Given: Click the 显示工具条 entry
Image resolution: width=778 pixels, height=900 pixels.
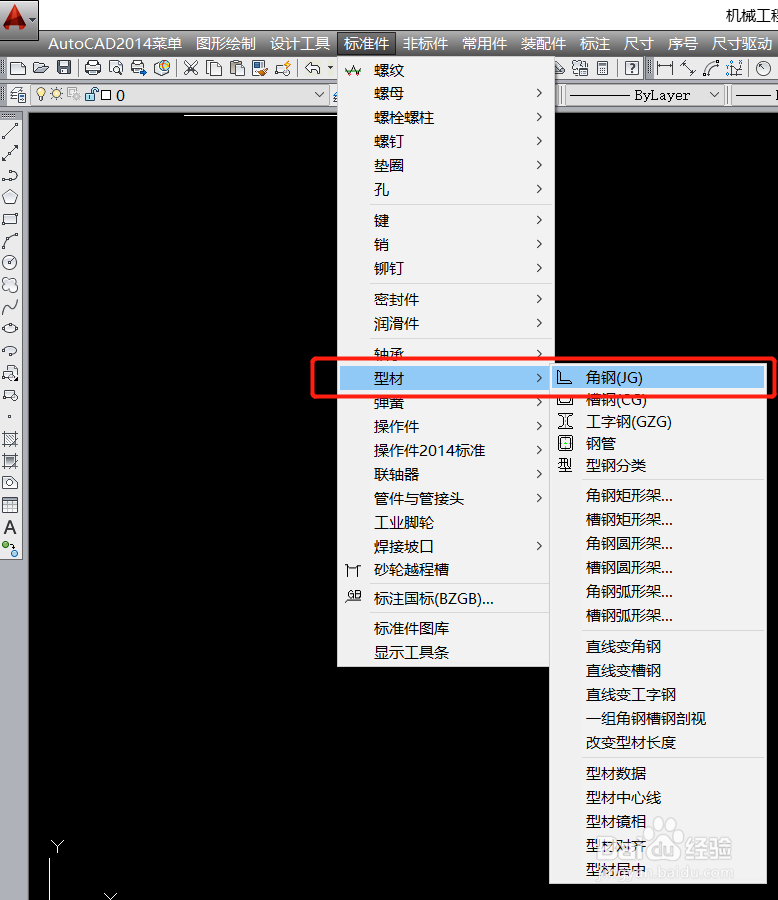Looking at the screenshot, I should pyautogui.click(x=444, y=653).
